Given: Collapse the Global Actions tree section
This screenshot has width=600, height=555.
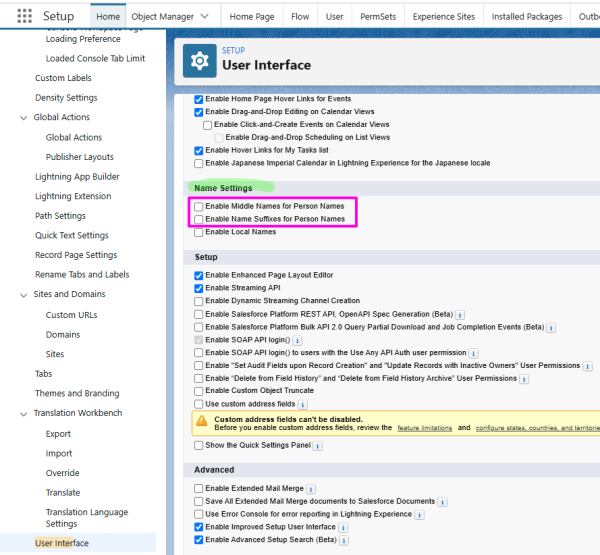Looking at the screenshot, I should coord(24,118).
